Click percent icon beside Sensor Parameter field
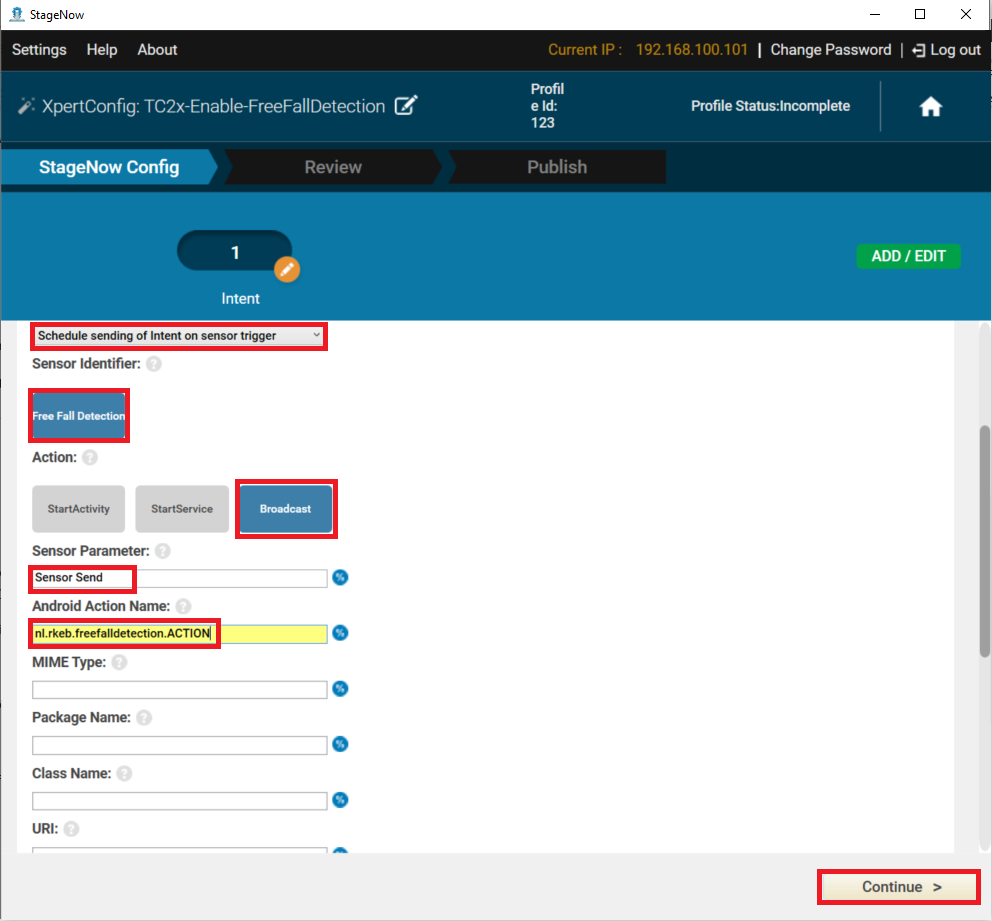The image size is (992, 921). [340, 578]
